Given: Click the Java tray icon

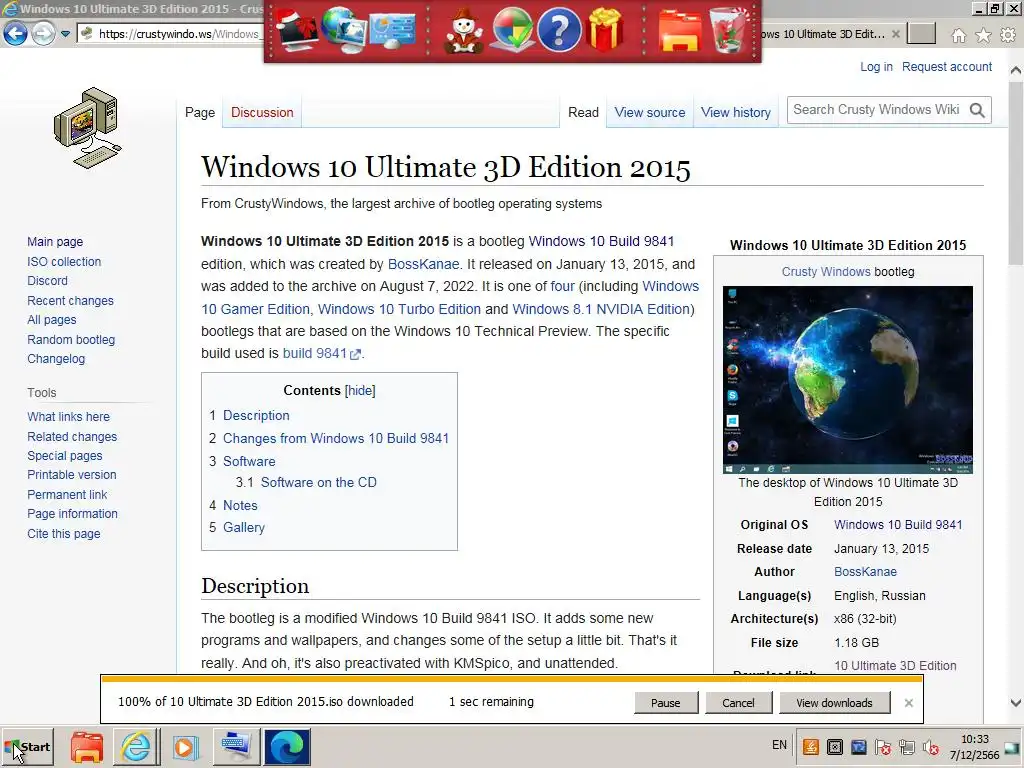Looking at the screenshot, I should [x=810, y=746].
